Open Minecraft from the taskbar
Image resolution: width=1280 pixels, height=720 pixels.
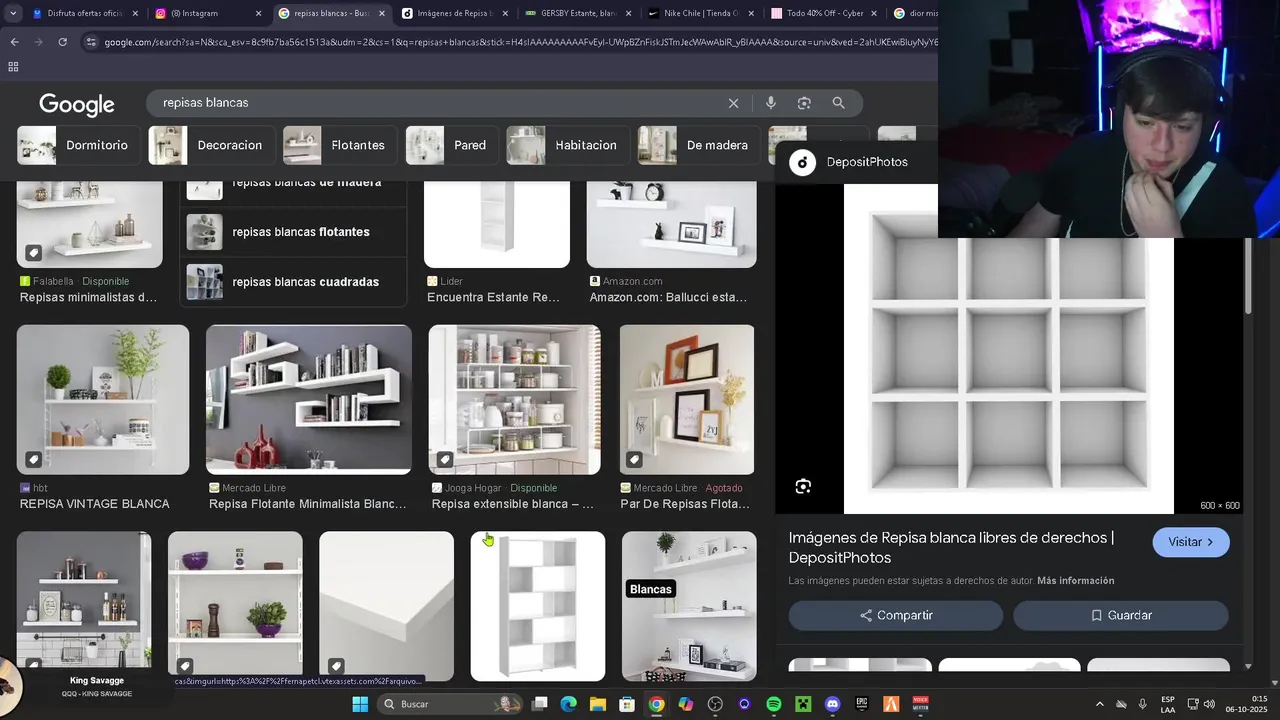pos(803,704)
